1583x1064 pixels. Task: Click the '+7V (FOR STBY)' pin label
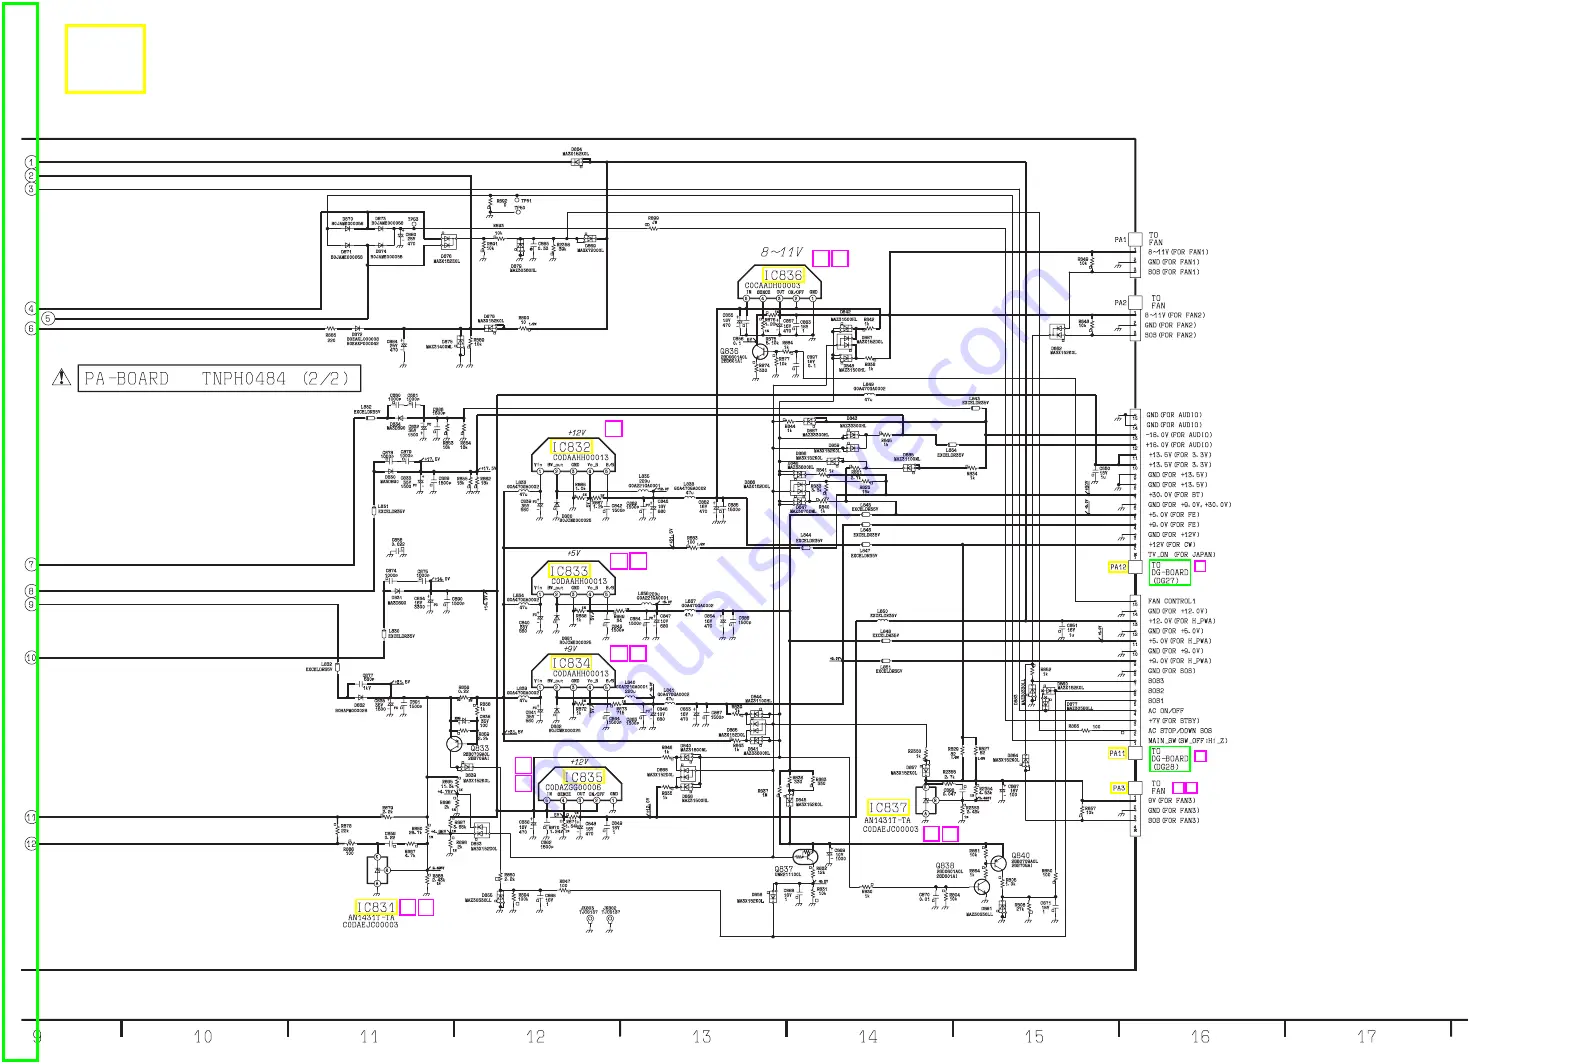1174,721
